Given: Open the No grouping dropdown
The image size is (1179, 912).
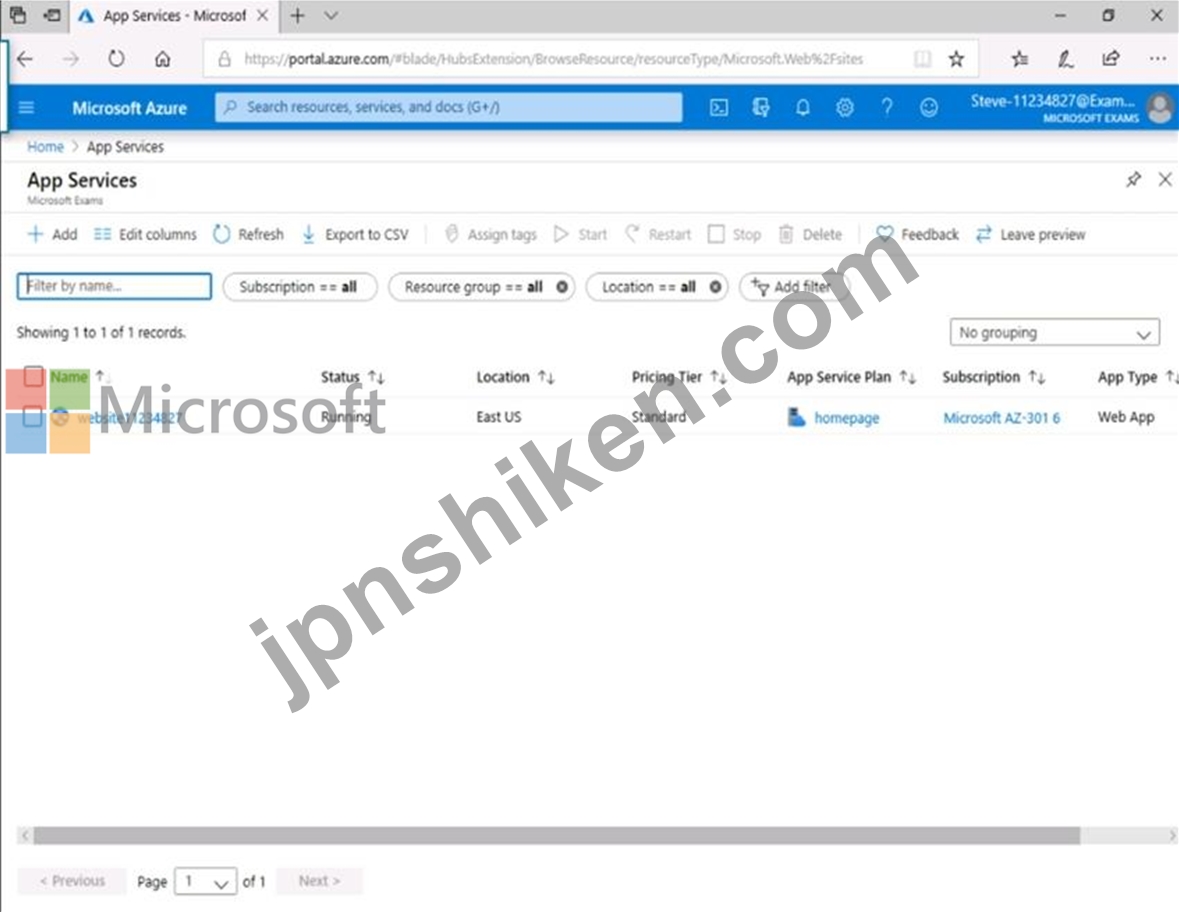Looking at the screenshot, I should (1054, 332).
